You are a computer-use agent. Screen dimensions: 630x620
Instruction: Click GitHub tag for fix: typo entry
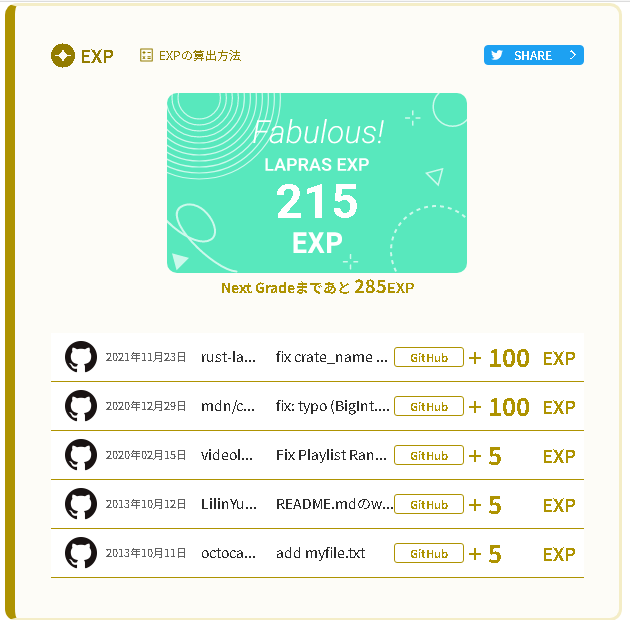click(x=428, y=406)
